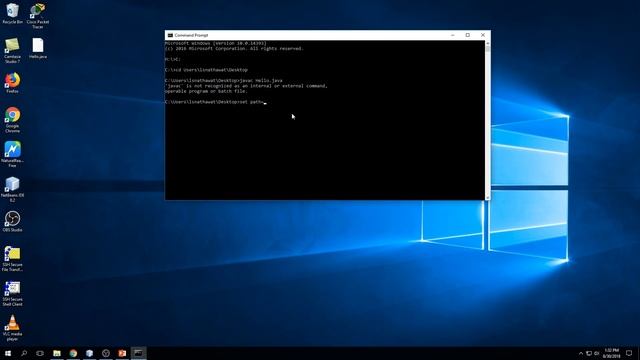640x360 pixels.
Task: Maximize the Command Prompt window
Action: coord(468,35)
